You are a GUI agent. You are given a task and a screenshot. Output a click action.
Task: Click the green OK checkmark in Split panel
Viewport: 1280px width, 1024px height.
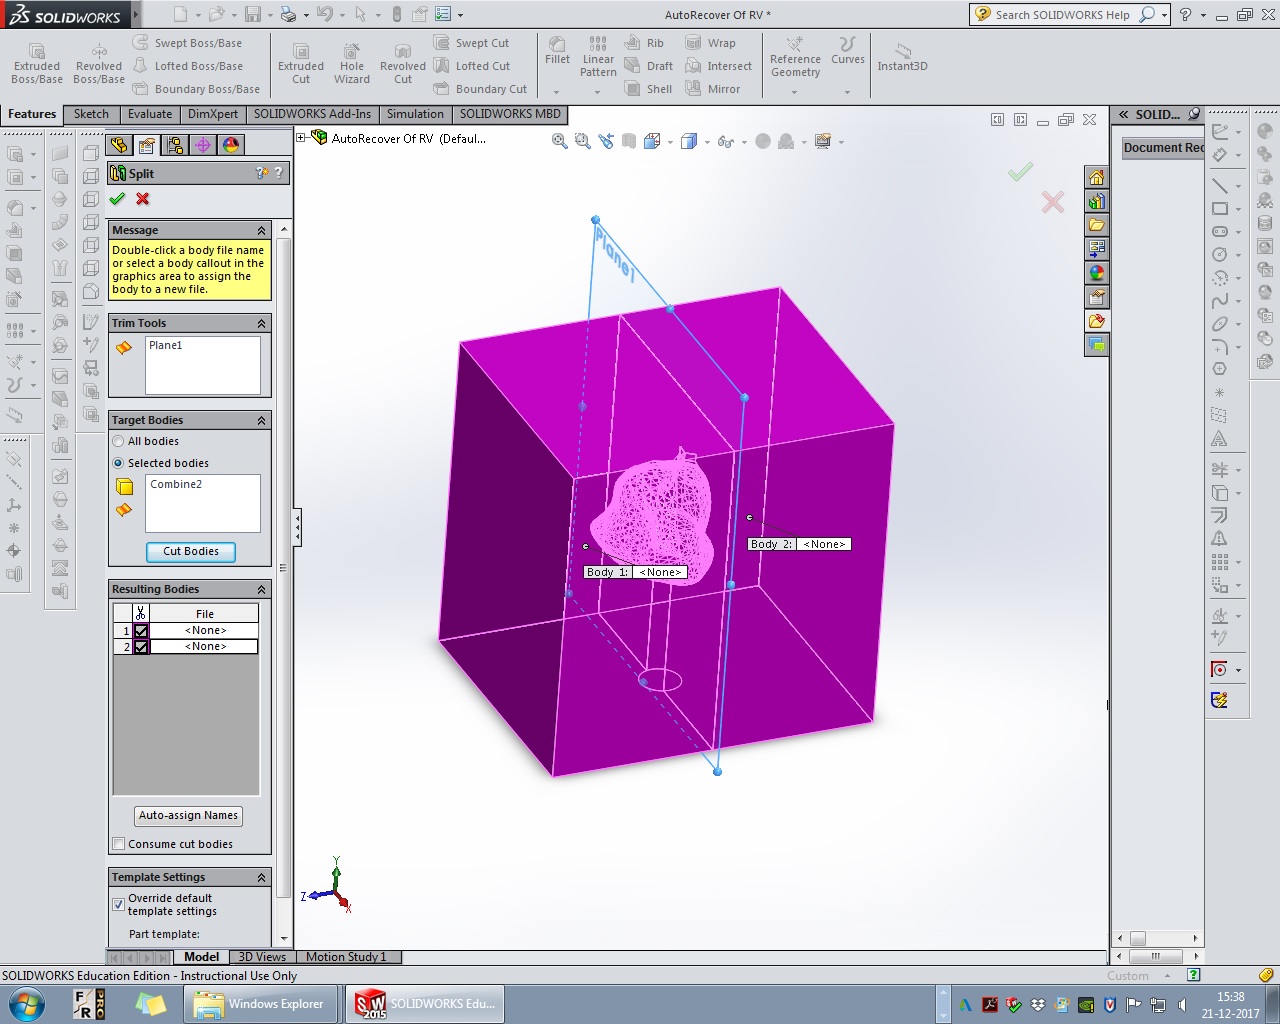pos(117,199)
